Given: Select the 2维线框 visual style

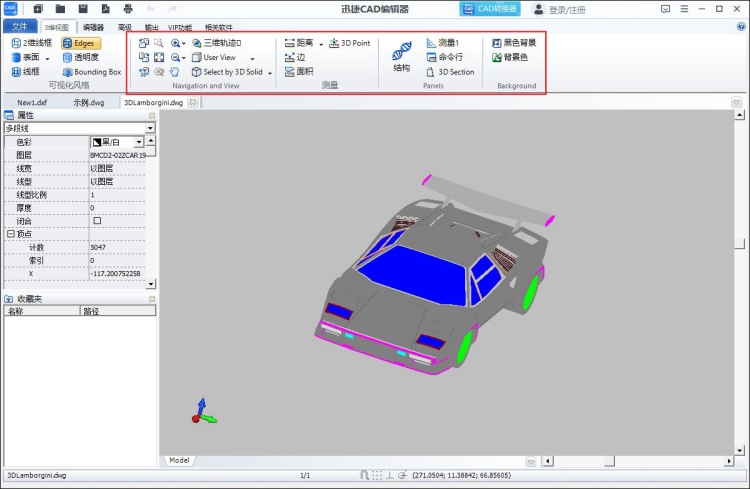Looking at the screenshot, I should coord(32,43).
